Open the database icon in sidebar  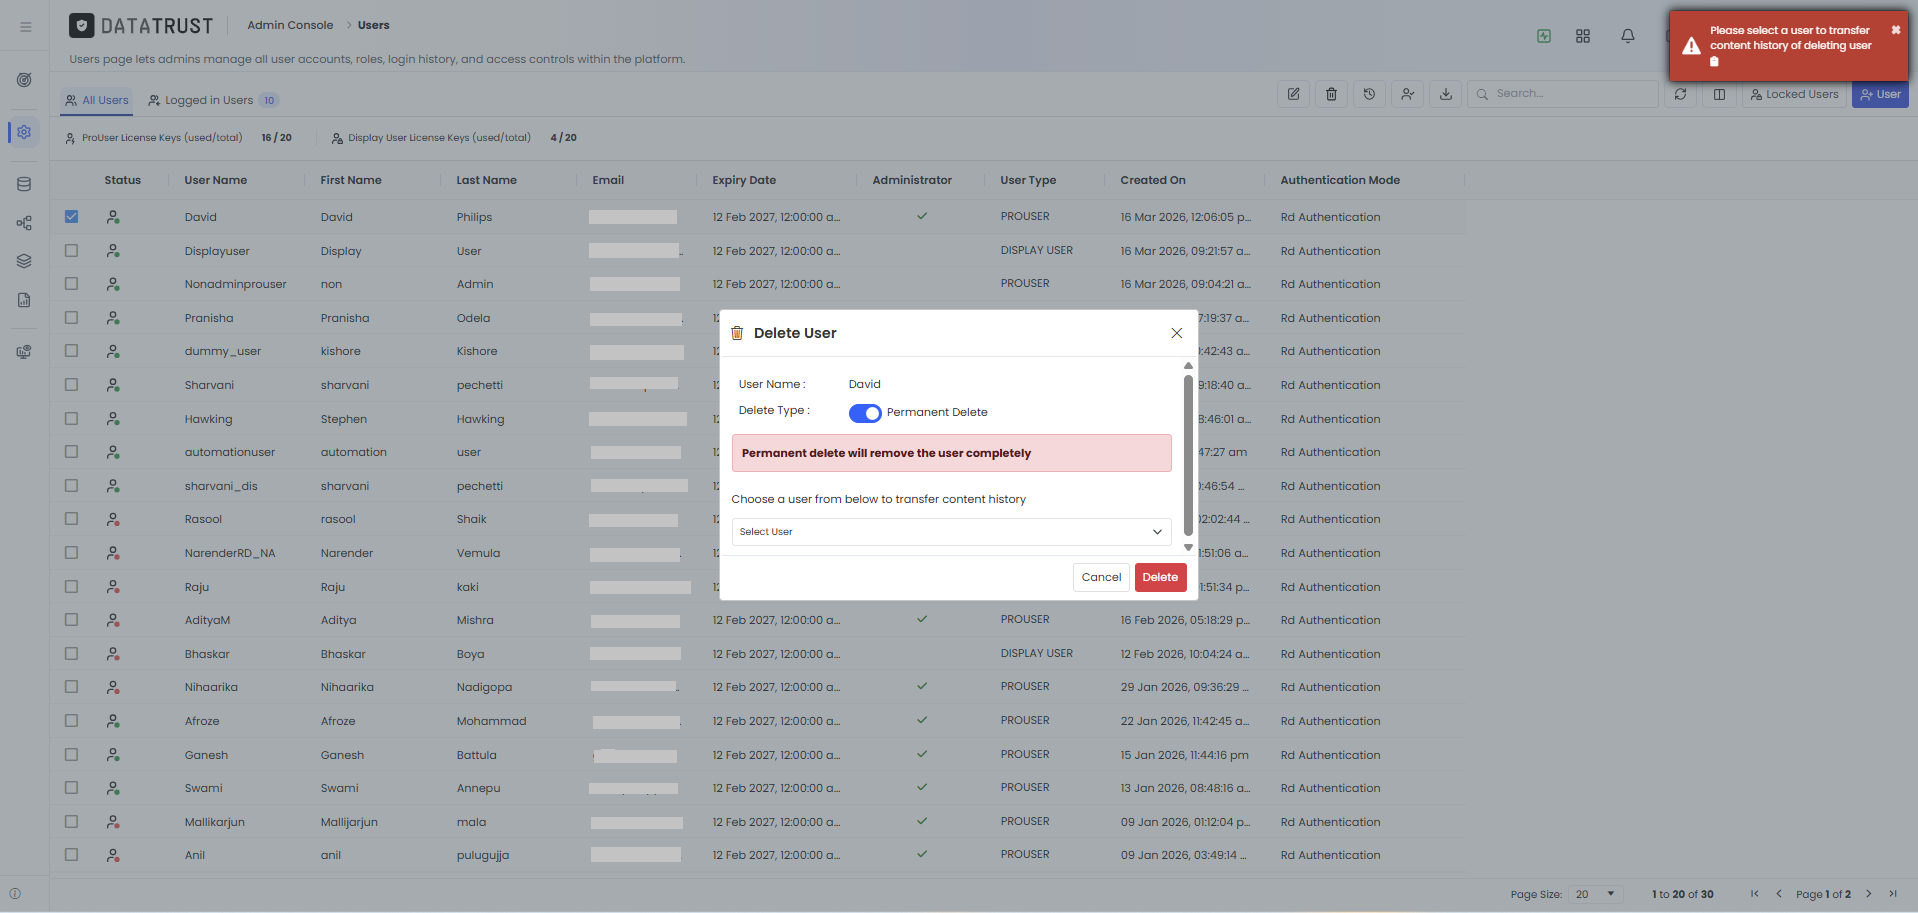pos(24,184)
